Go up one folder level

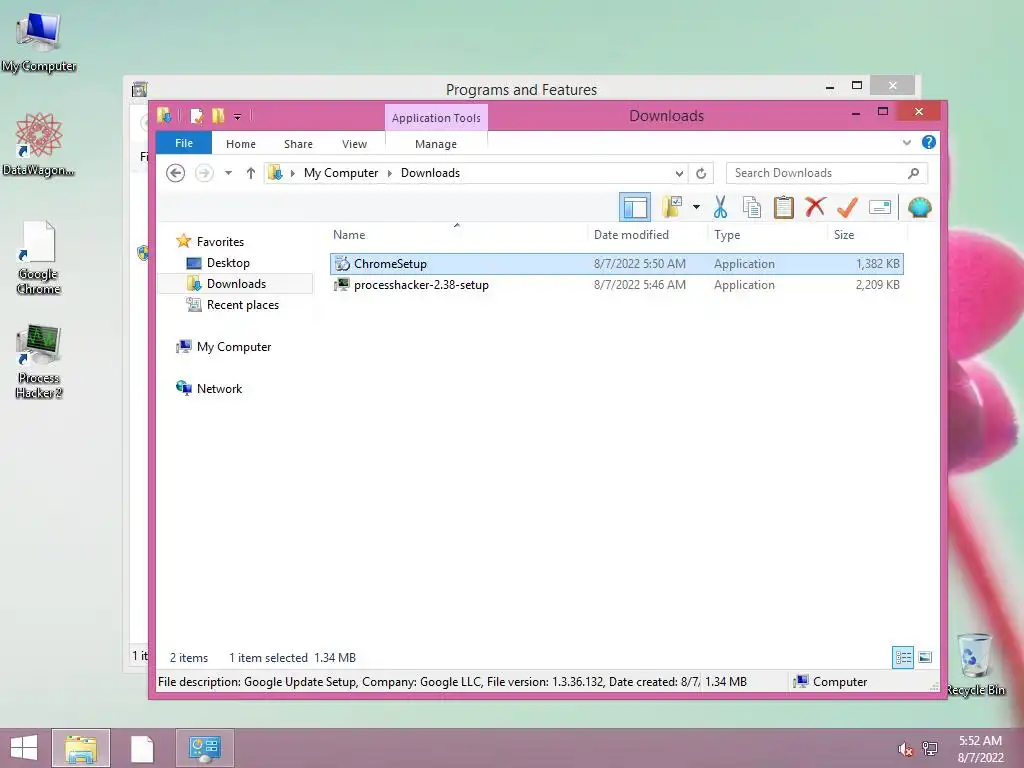251,173
